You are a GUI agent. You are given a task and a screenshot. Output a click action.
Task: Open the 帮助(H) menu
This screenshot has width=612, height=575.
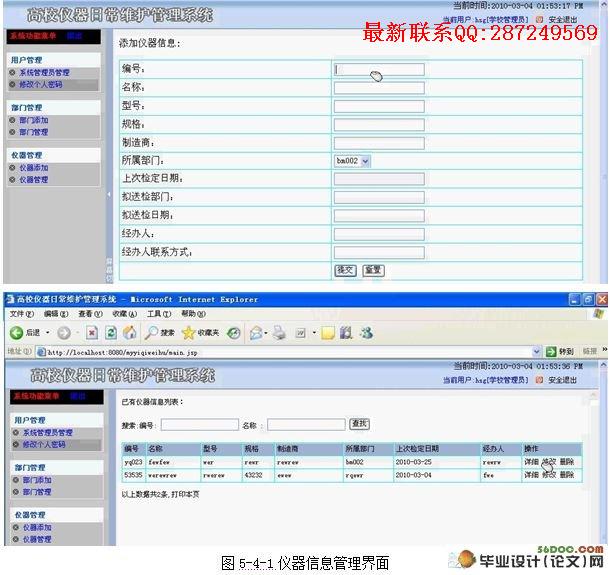coord(193,314)
